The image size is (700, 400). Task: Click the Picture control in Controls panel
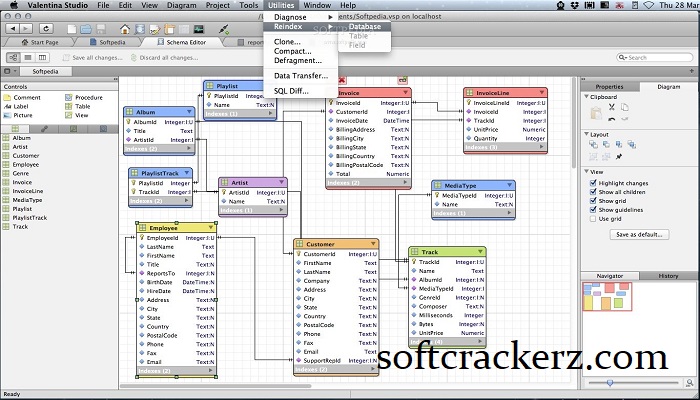(x=18, y=115)
